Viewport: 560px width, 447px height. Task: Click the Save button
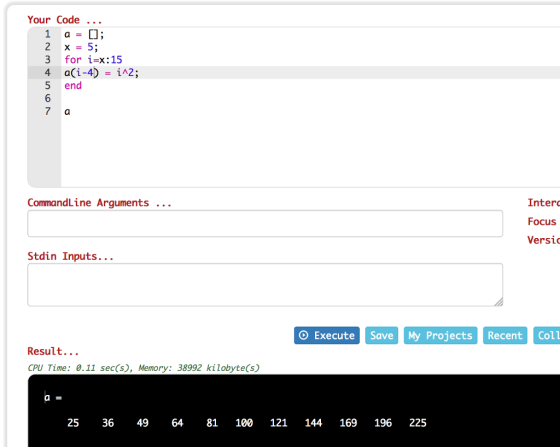[381, 335]
